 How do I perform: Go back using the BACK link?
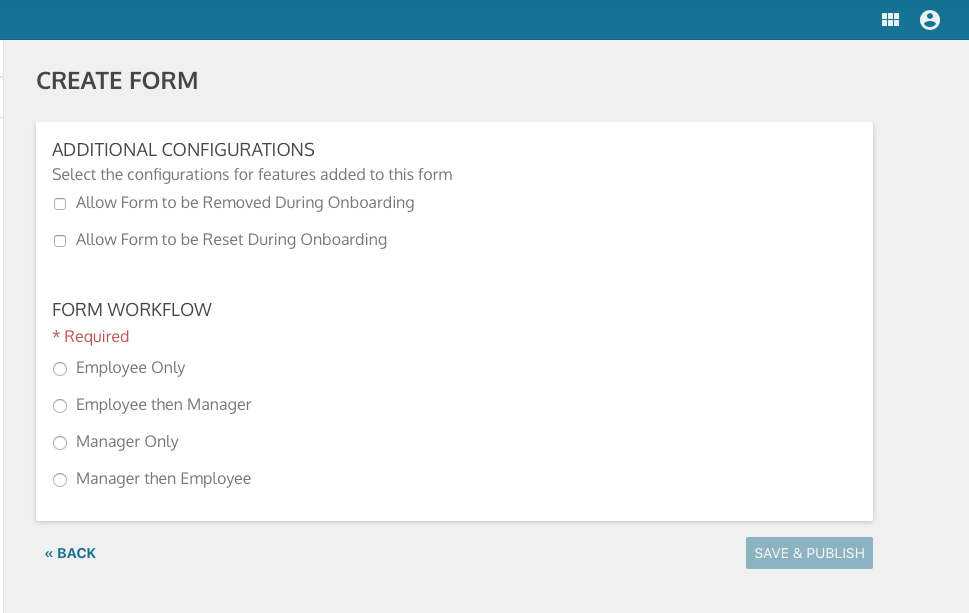(71, 552)
